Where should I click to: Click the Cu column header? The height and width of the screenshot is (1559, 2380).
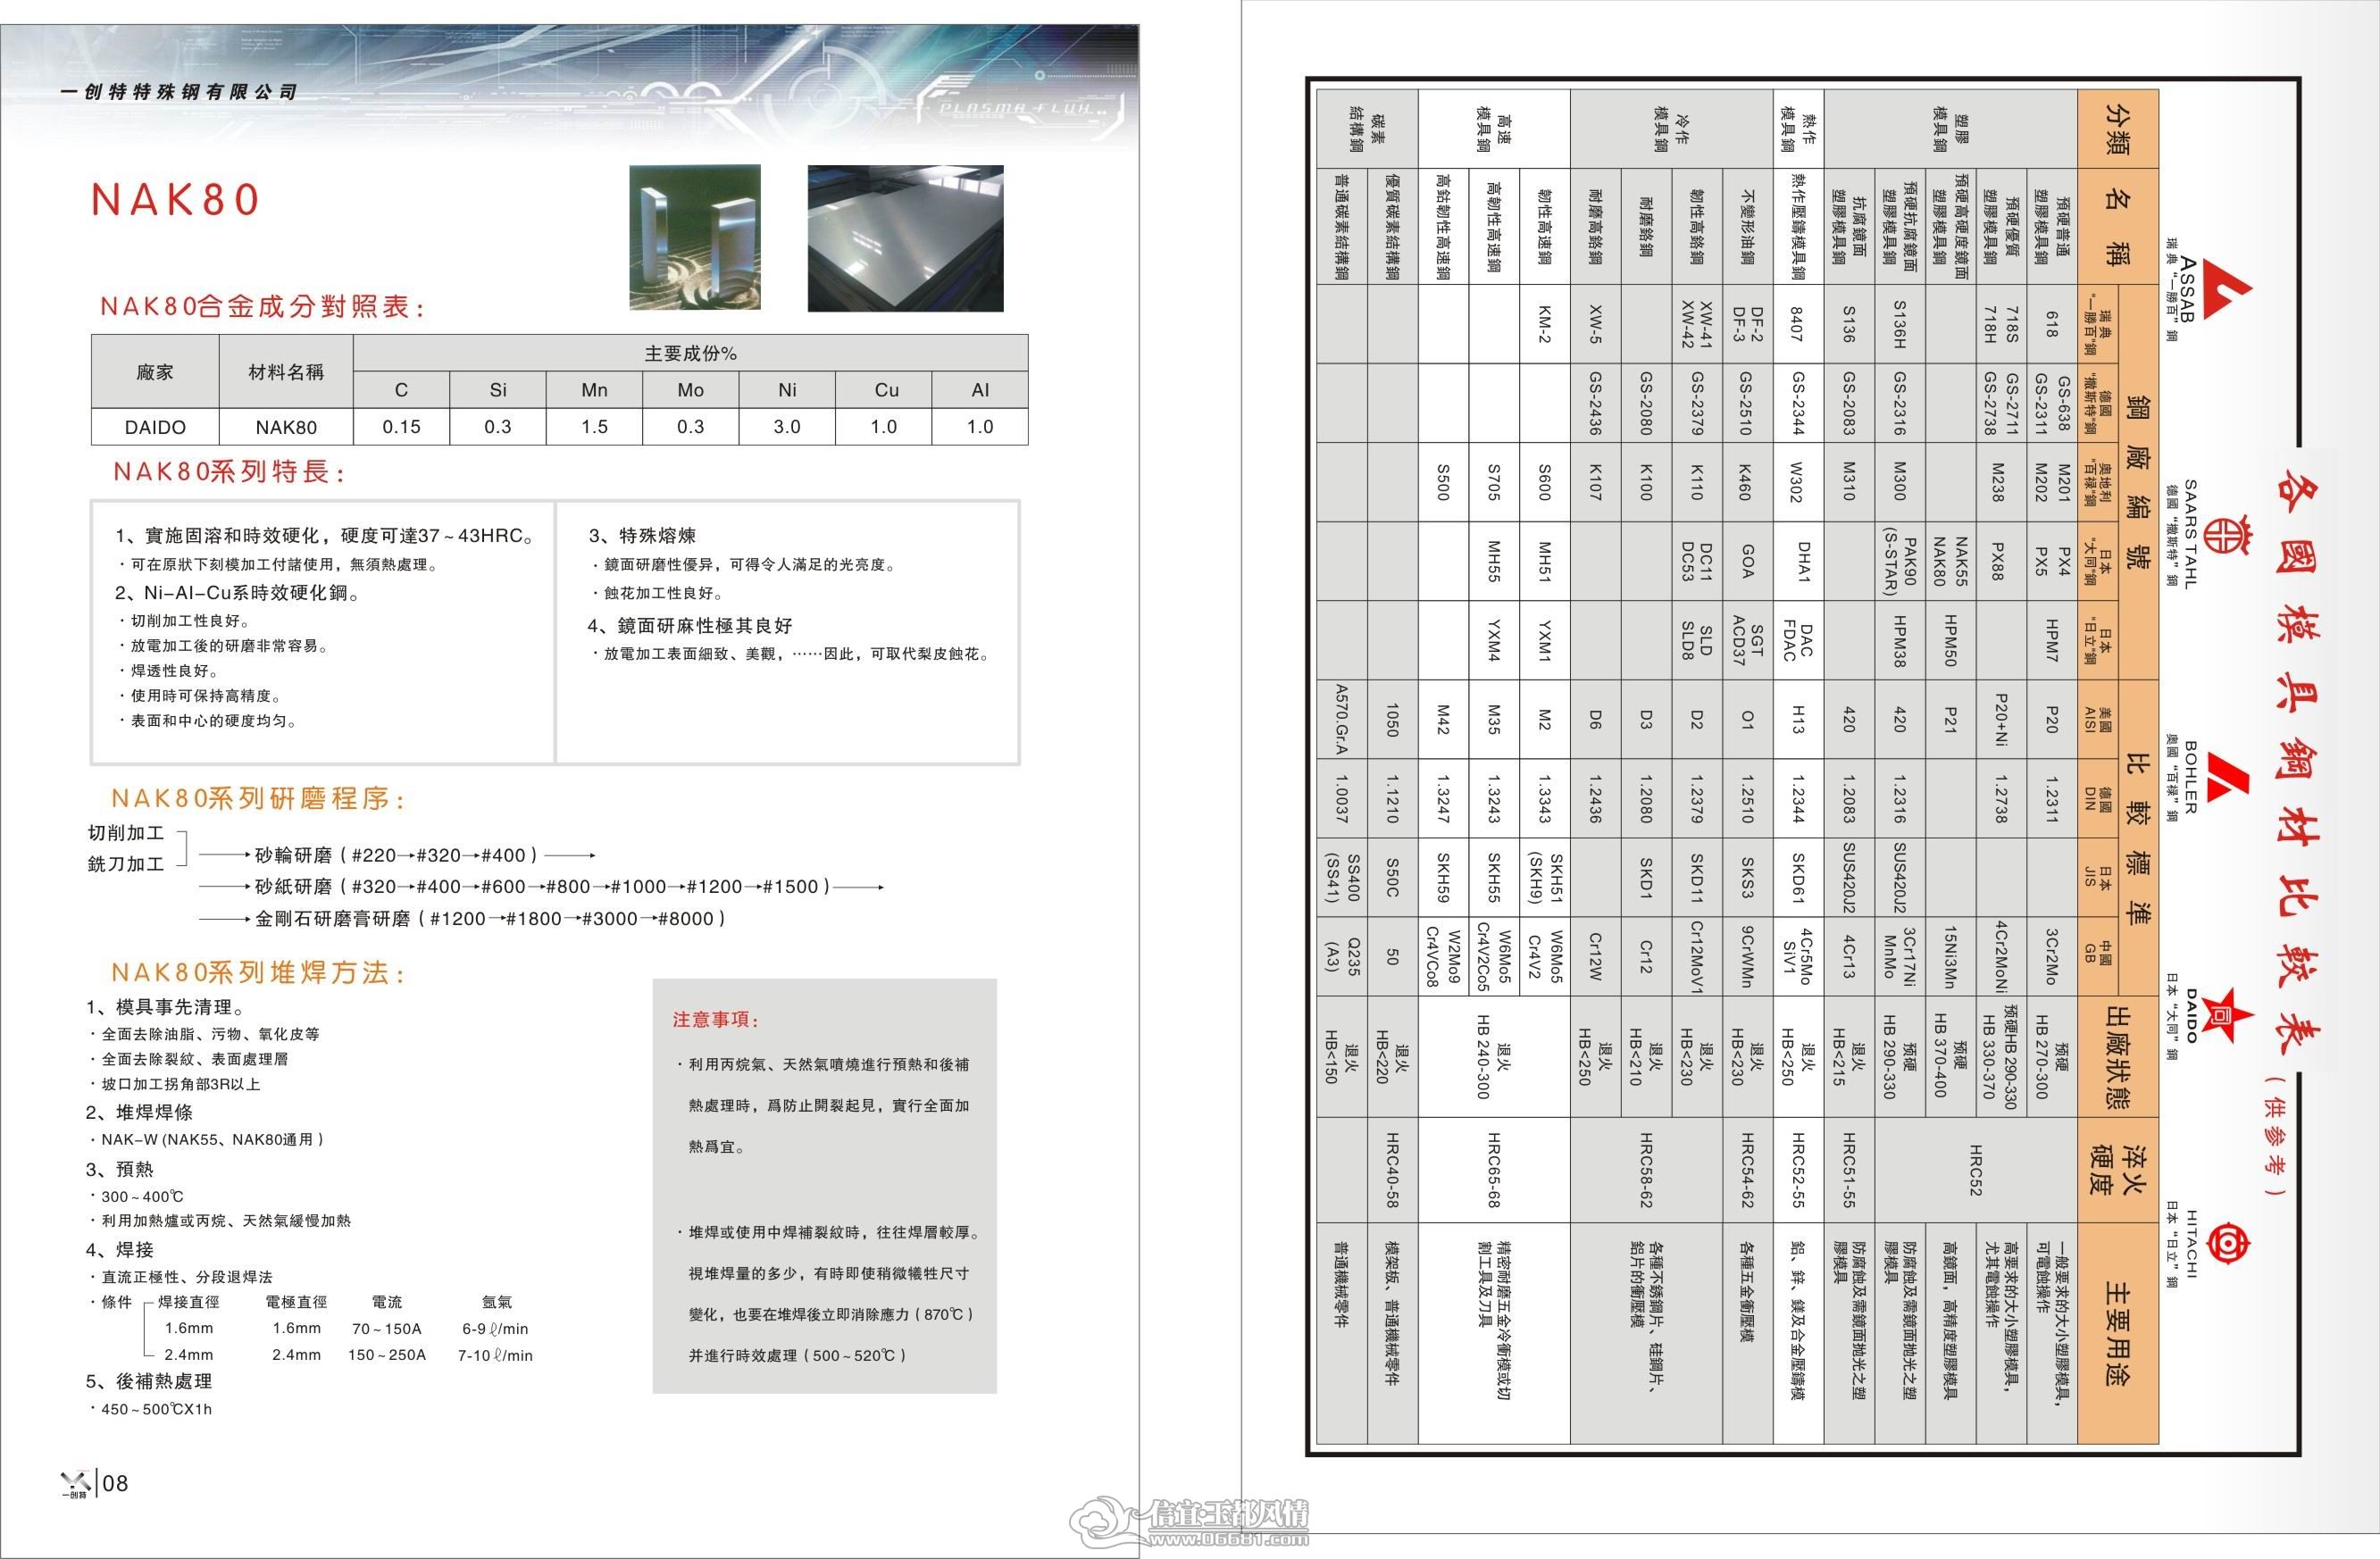pos(886,390)
